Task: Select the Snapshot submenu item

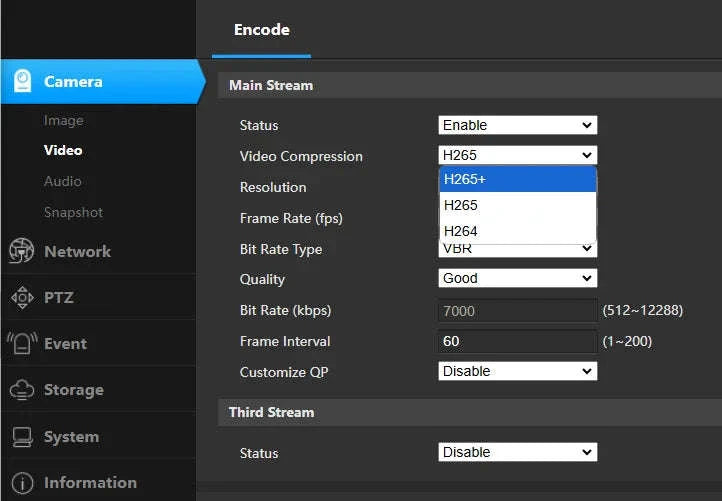Action: click(73, 212)
